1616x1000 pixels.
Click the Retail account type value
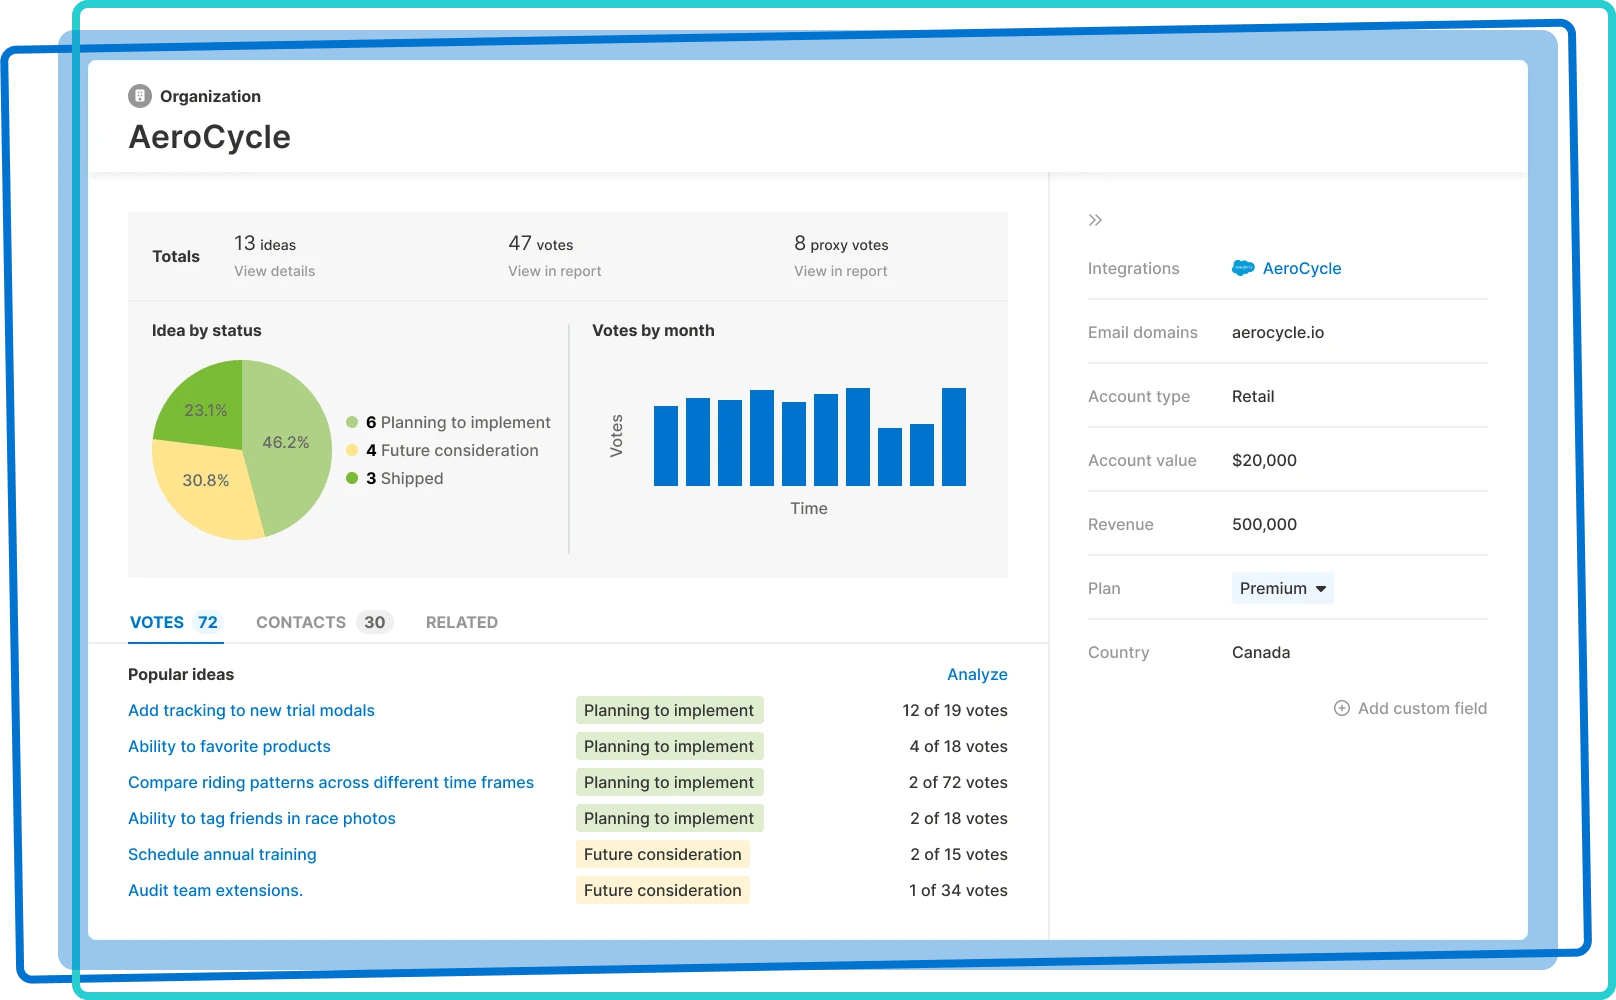click(x=1253, y=396)
